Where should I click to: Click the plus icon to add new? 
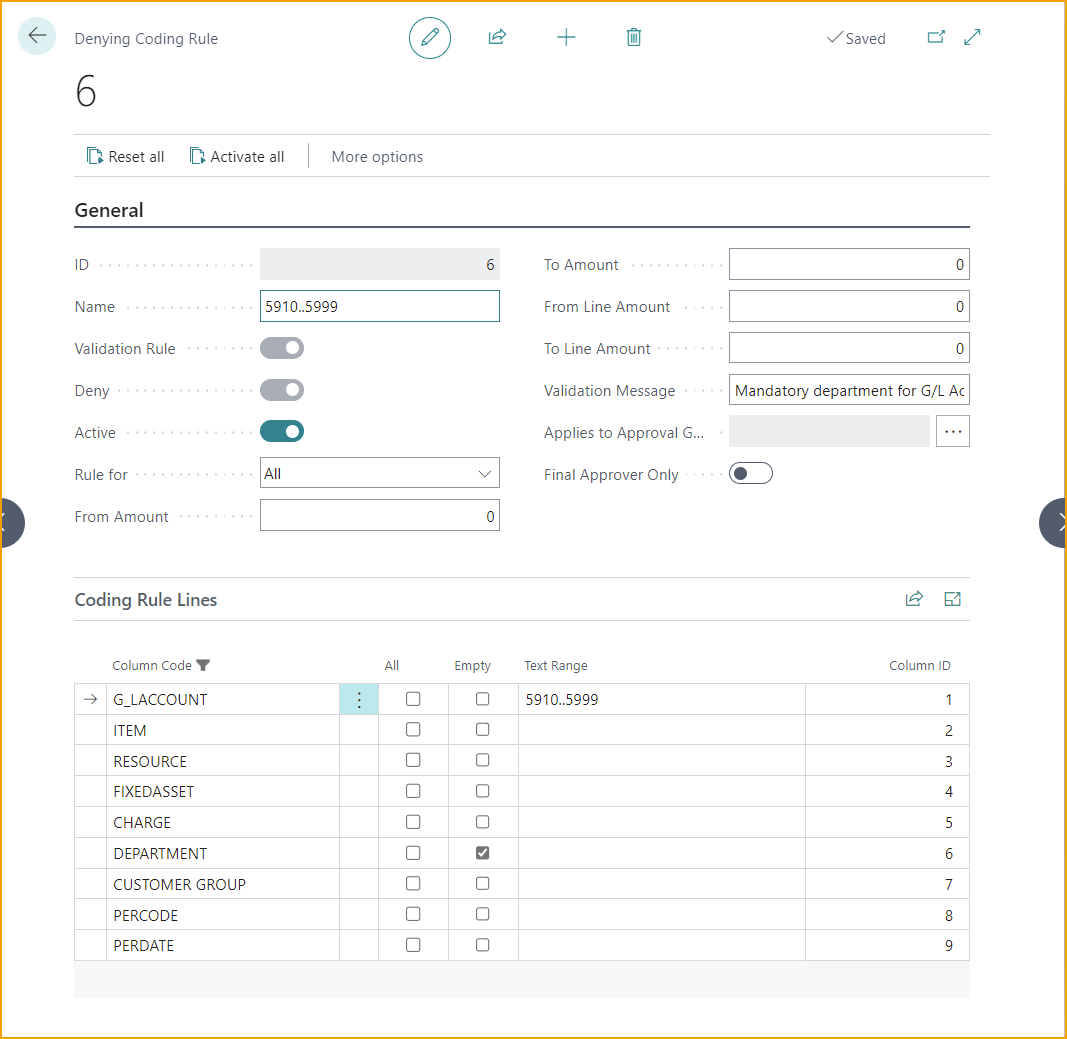(x=566, y=38)
